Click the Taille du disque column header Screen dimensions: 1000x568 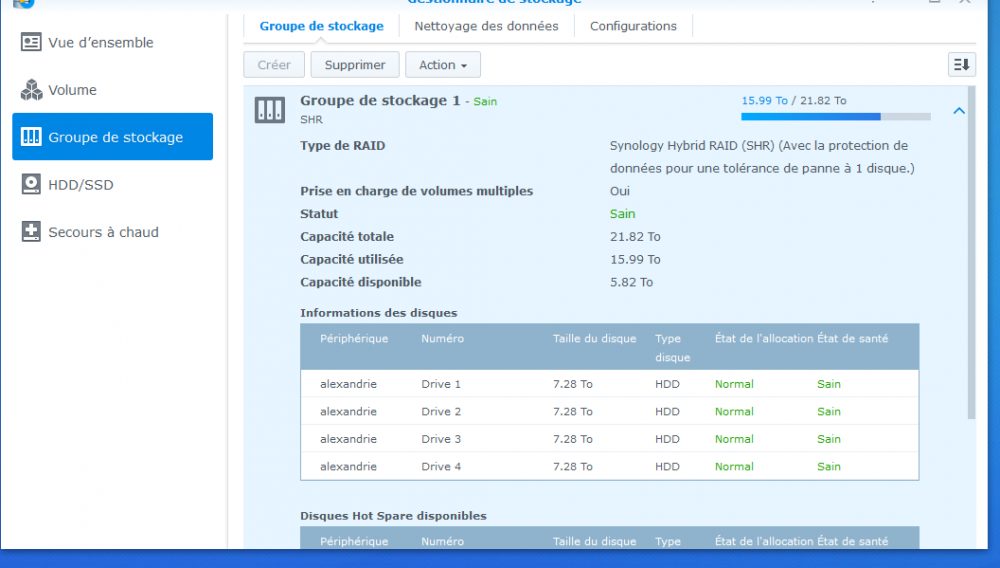[x=594, y=339]
